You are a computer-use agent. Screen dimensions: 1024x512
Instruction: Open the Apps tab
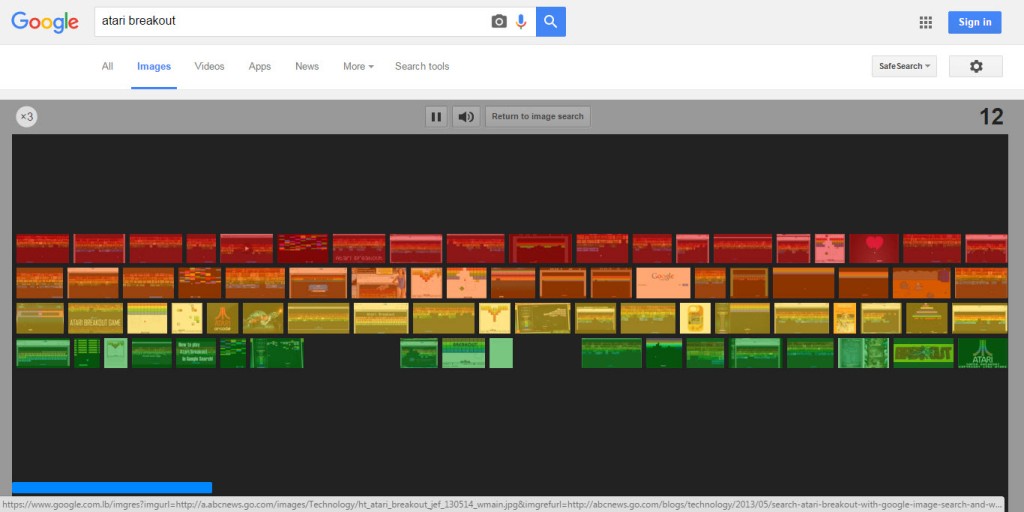click(259, 66)
